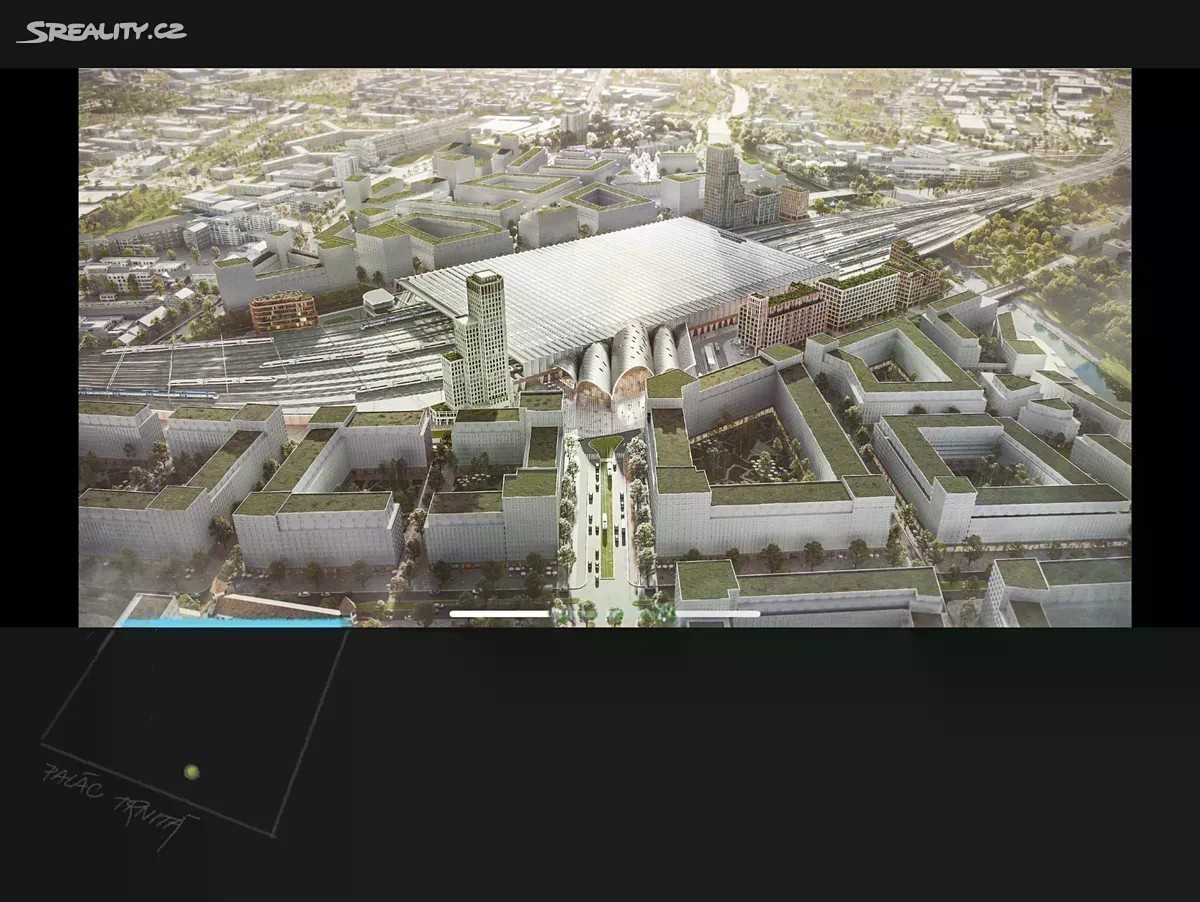
Task: Click the arched station entrance vaults
Action: point(625,362)
